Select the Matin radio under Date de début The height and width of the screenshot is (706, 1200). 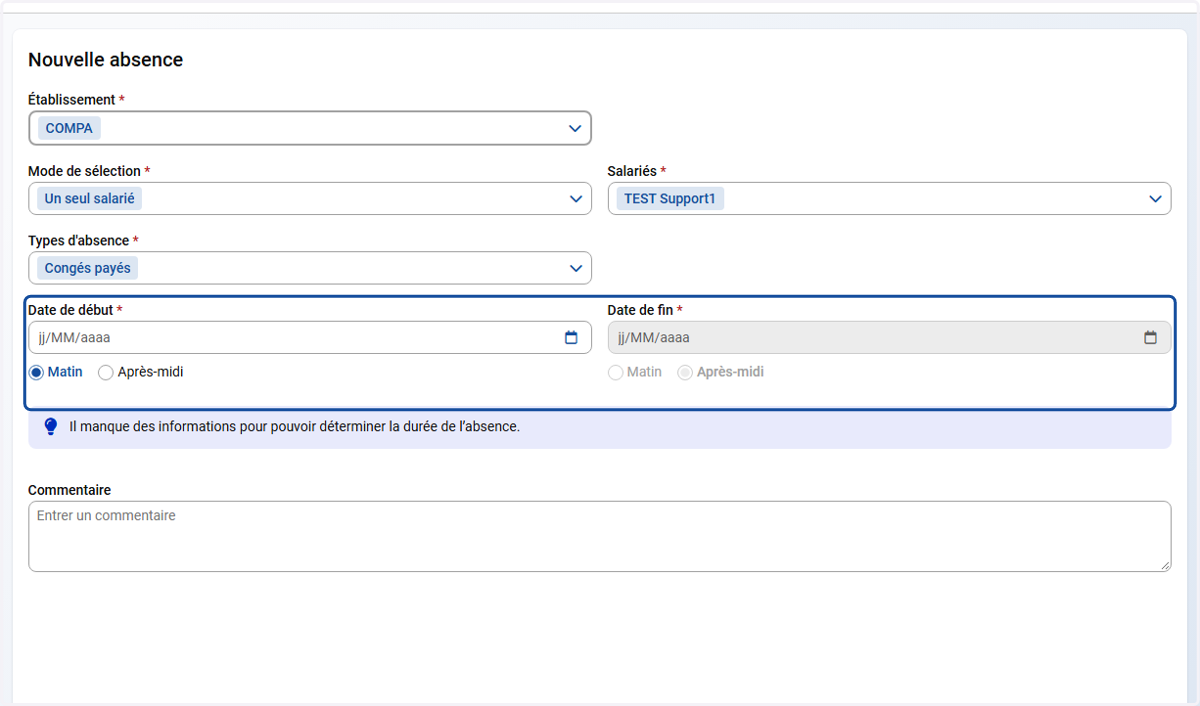click(x=36, y=372)
